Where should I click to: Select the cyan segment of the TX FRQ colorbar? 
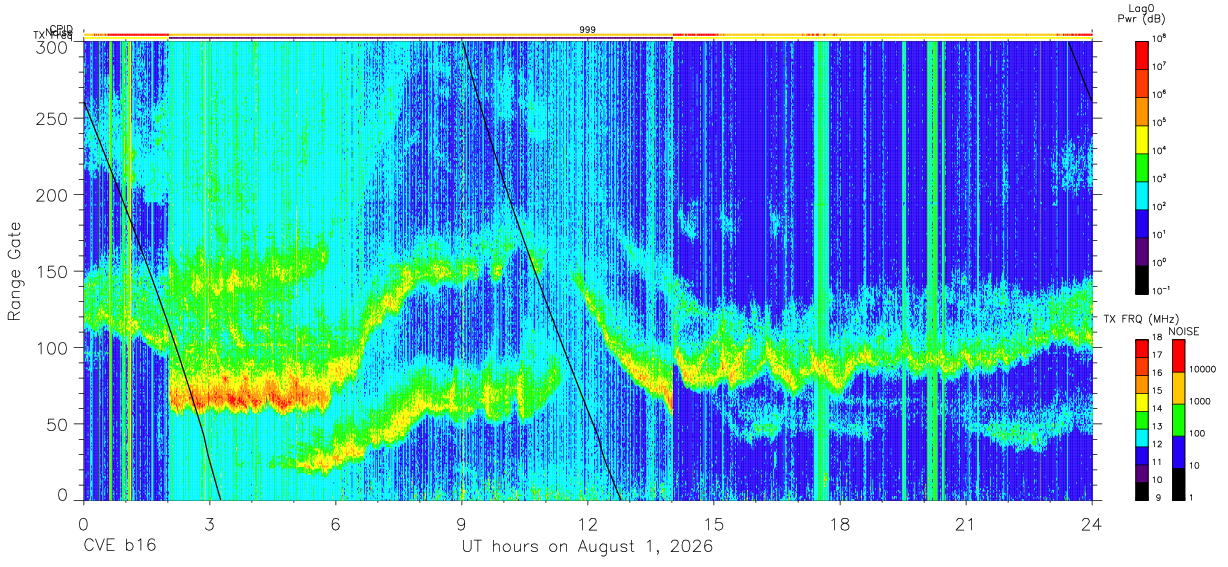1141,438
